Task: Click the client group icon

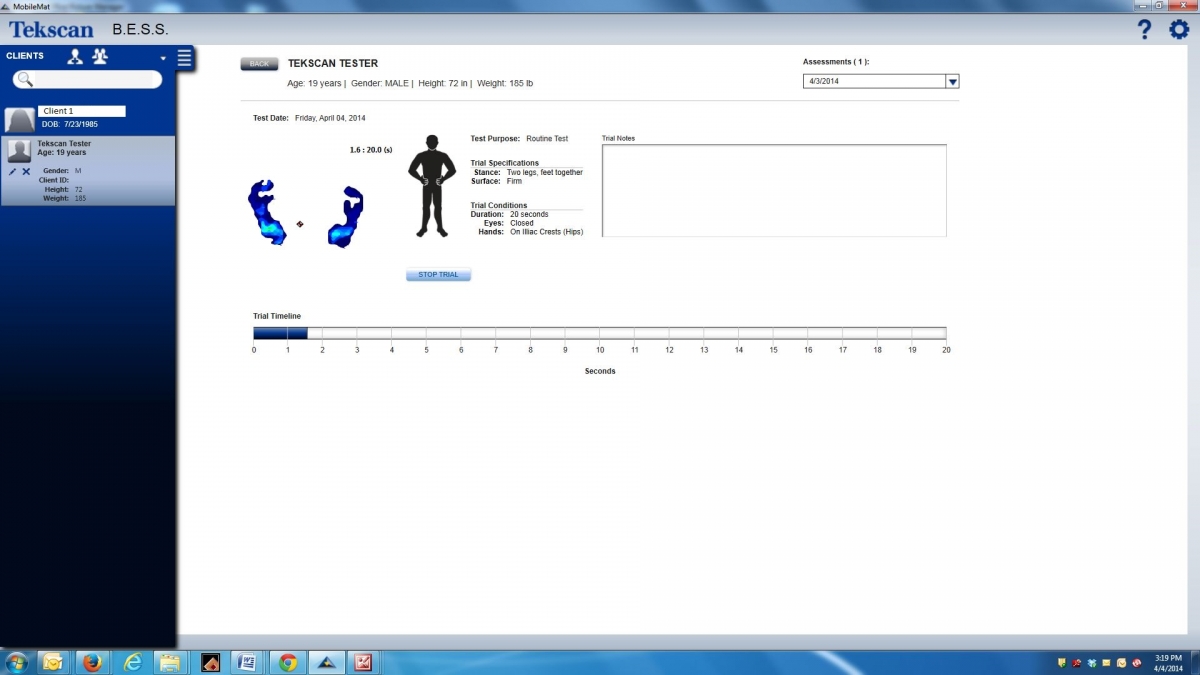Action: (x=99, y=56)
